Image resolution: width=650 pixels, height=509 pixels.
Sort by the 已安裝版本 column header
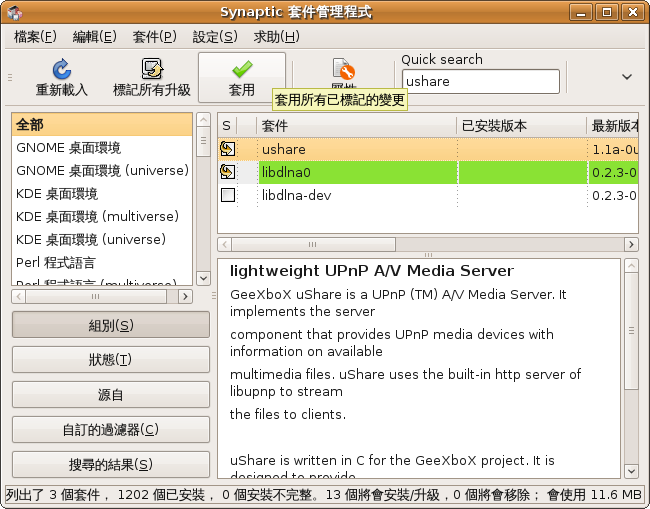tap(520, 126)
